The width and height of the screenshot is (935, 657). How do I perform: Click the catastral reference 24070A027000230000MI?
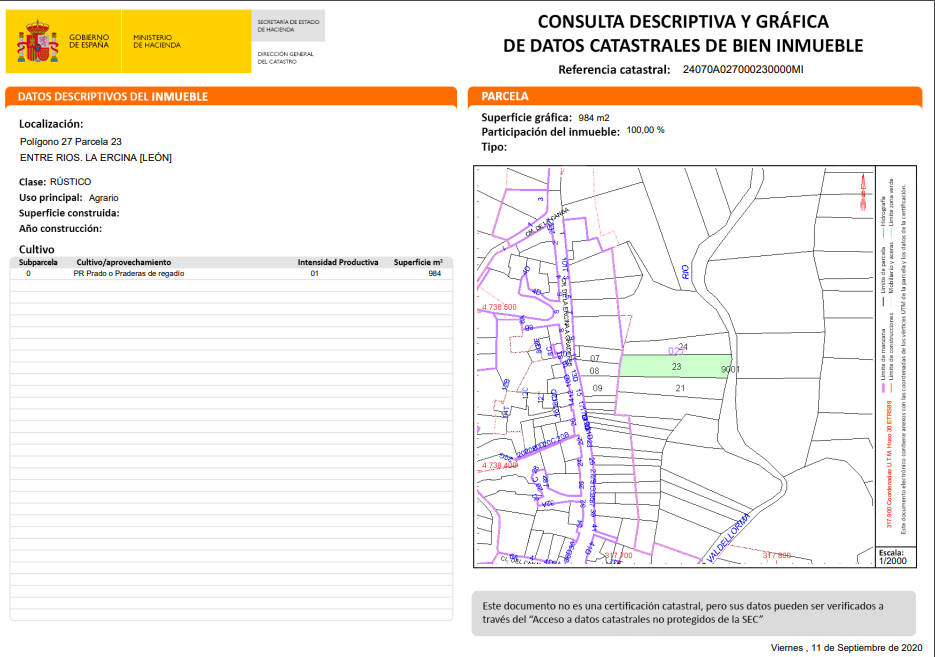[743, 69]
